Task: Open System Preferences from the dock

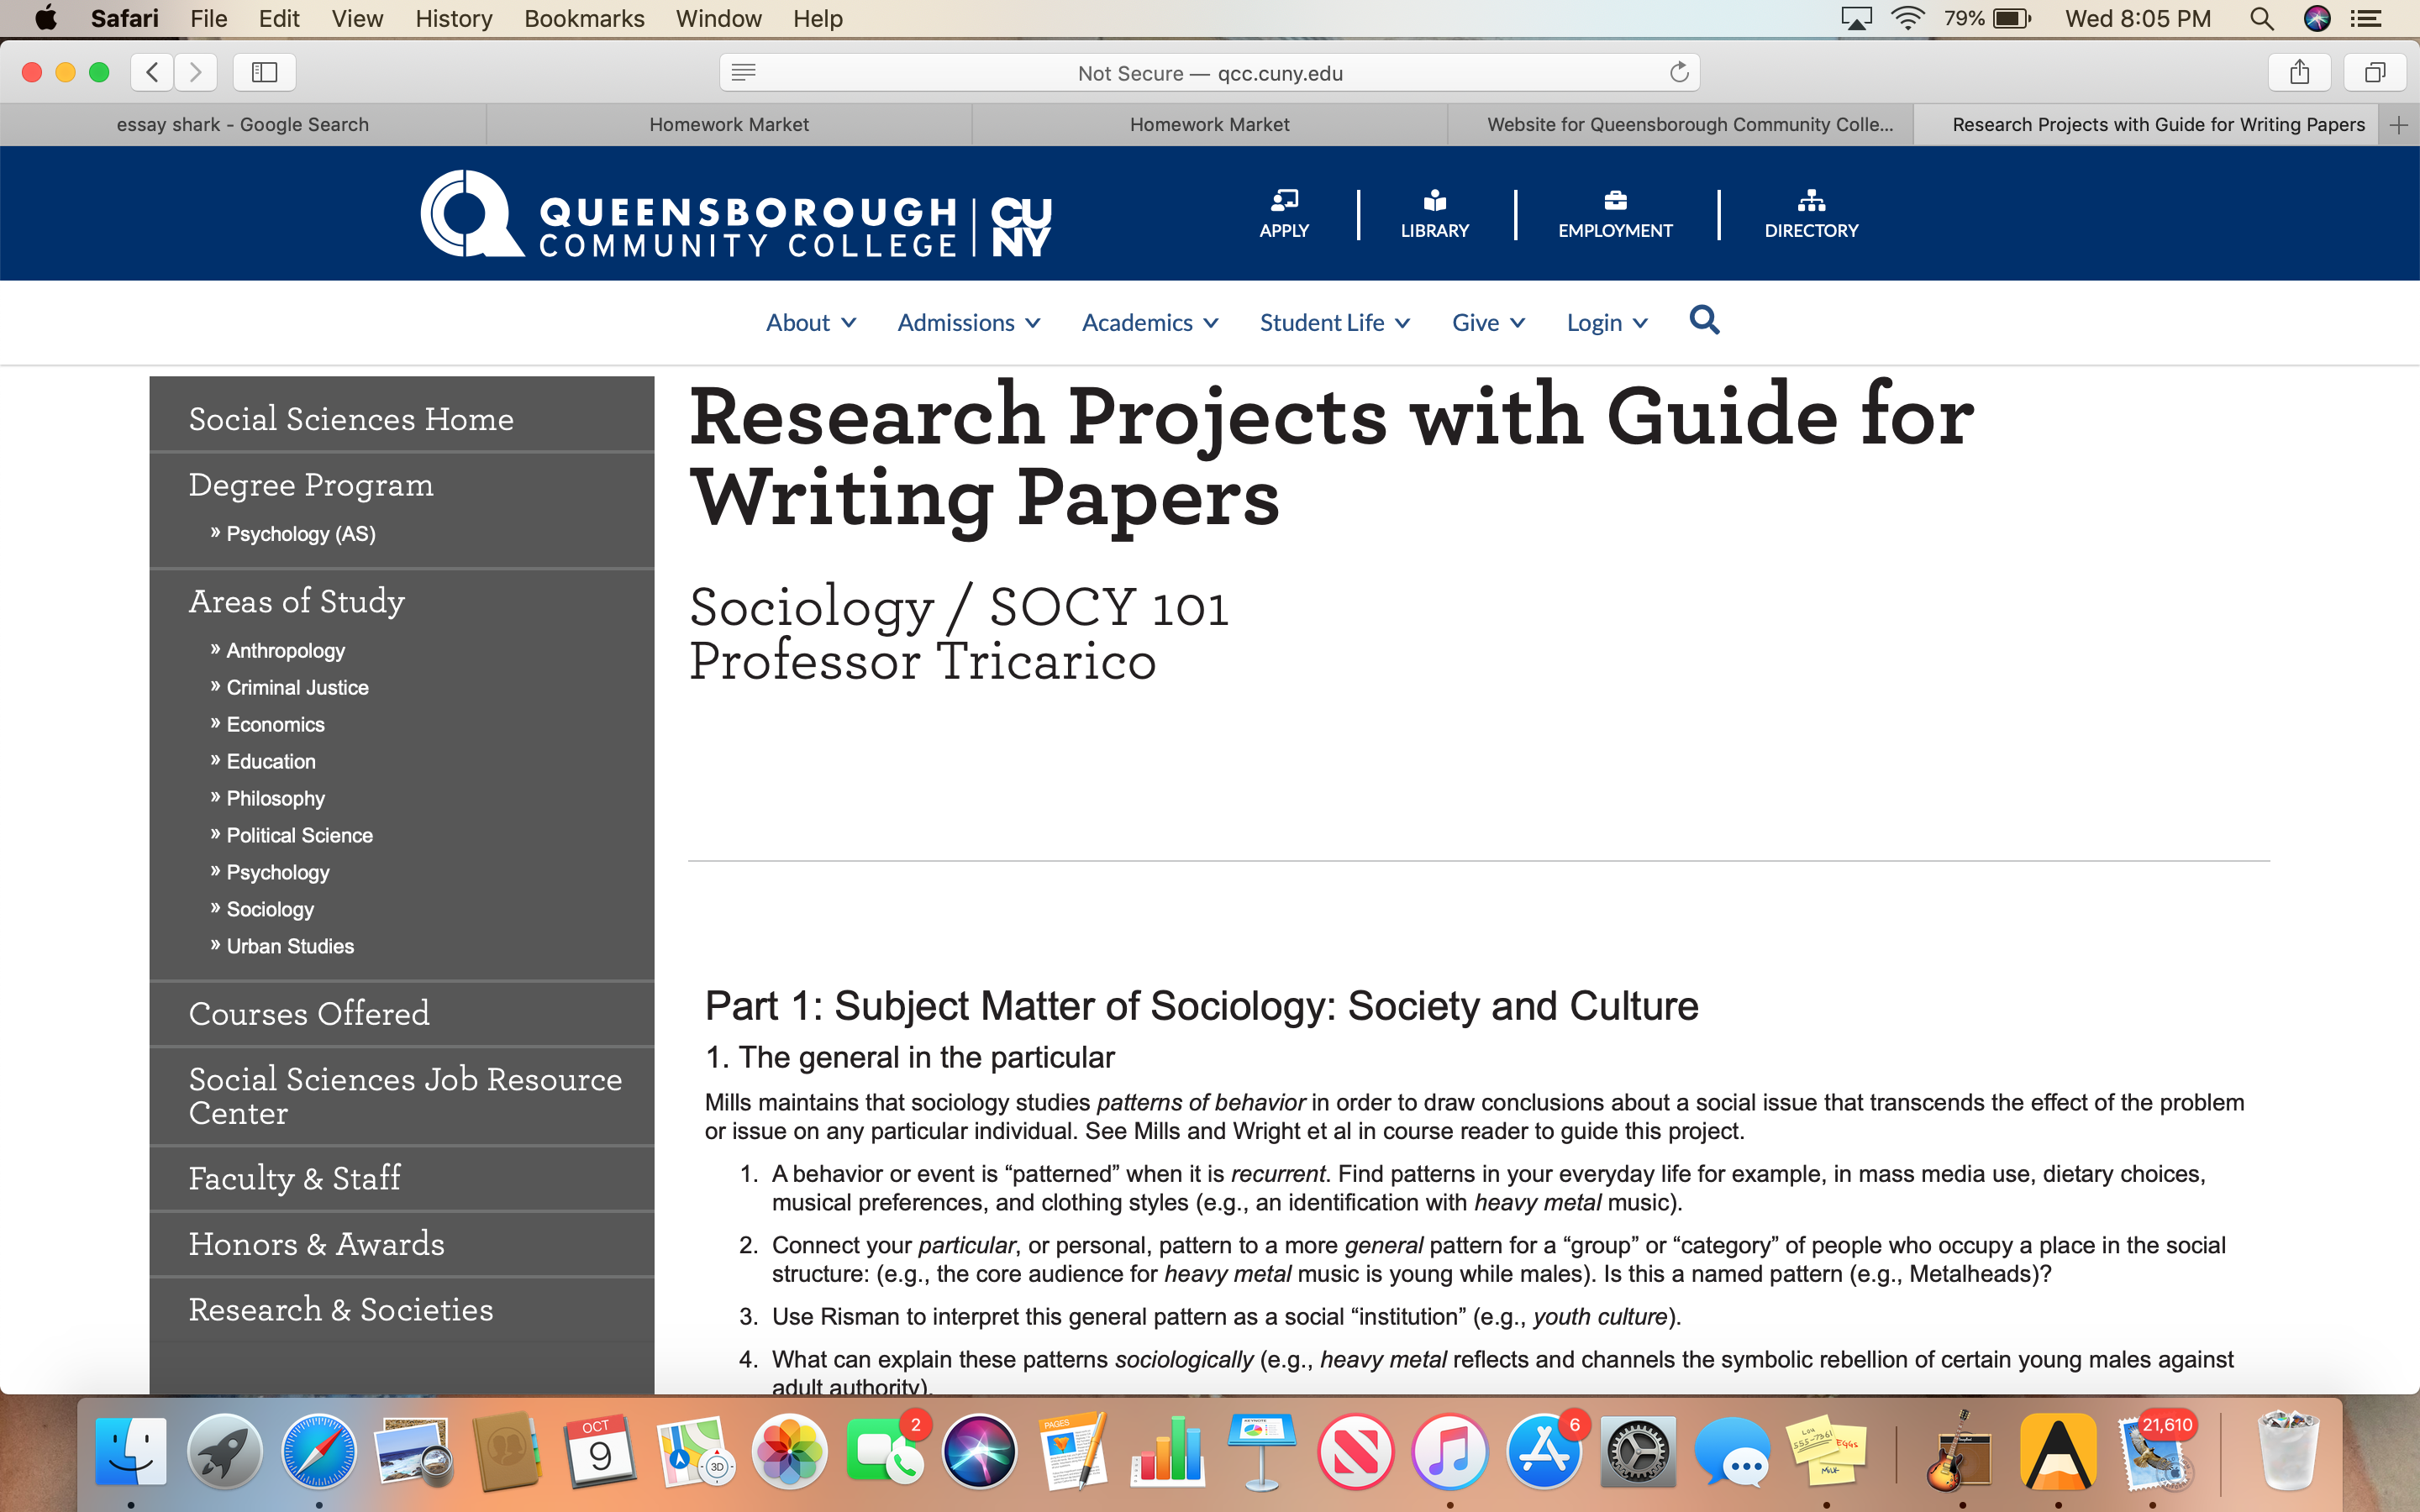Action: pyautogui.click(x=1638, y=1451)
